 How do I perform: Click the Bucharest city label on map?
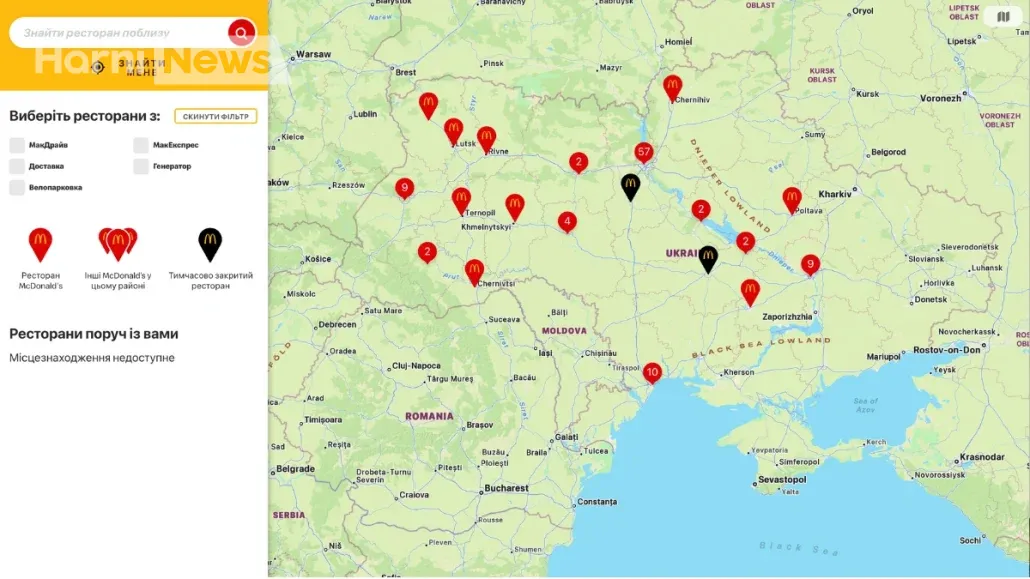click(506, 488)
